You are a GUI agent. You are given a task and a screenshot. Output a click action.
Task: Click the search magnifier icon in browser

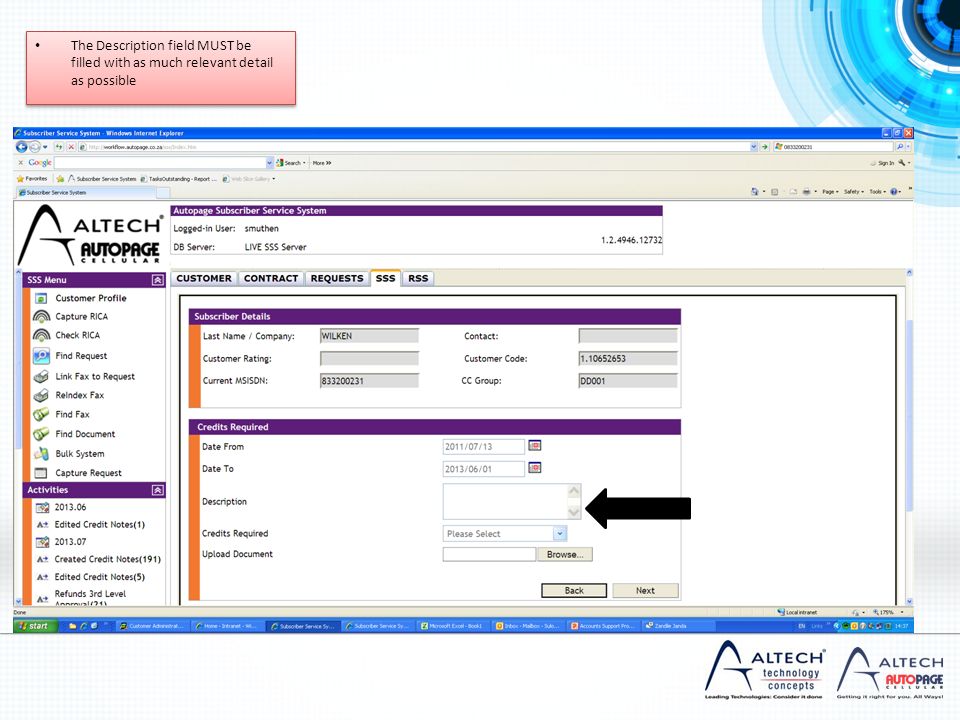pyautogui.click(x=899, y=147)
